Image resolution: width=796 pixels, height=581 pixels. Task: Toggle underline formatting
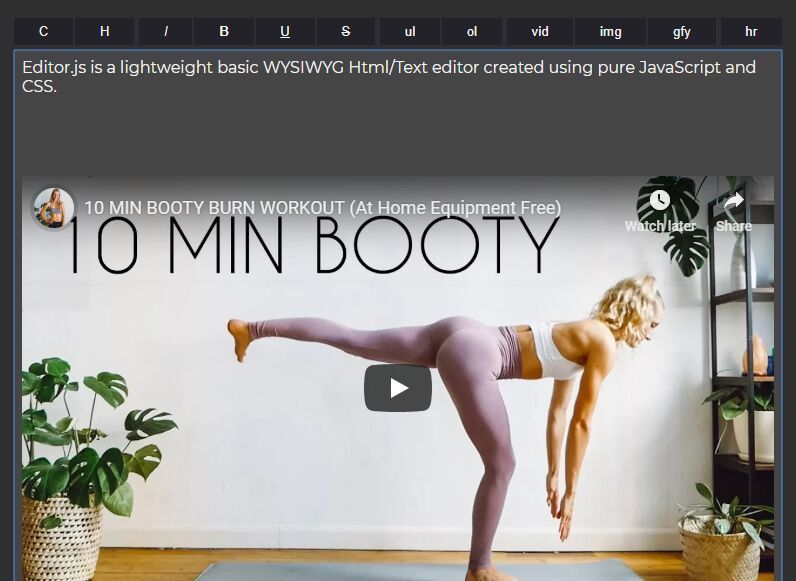coord(285,31)
